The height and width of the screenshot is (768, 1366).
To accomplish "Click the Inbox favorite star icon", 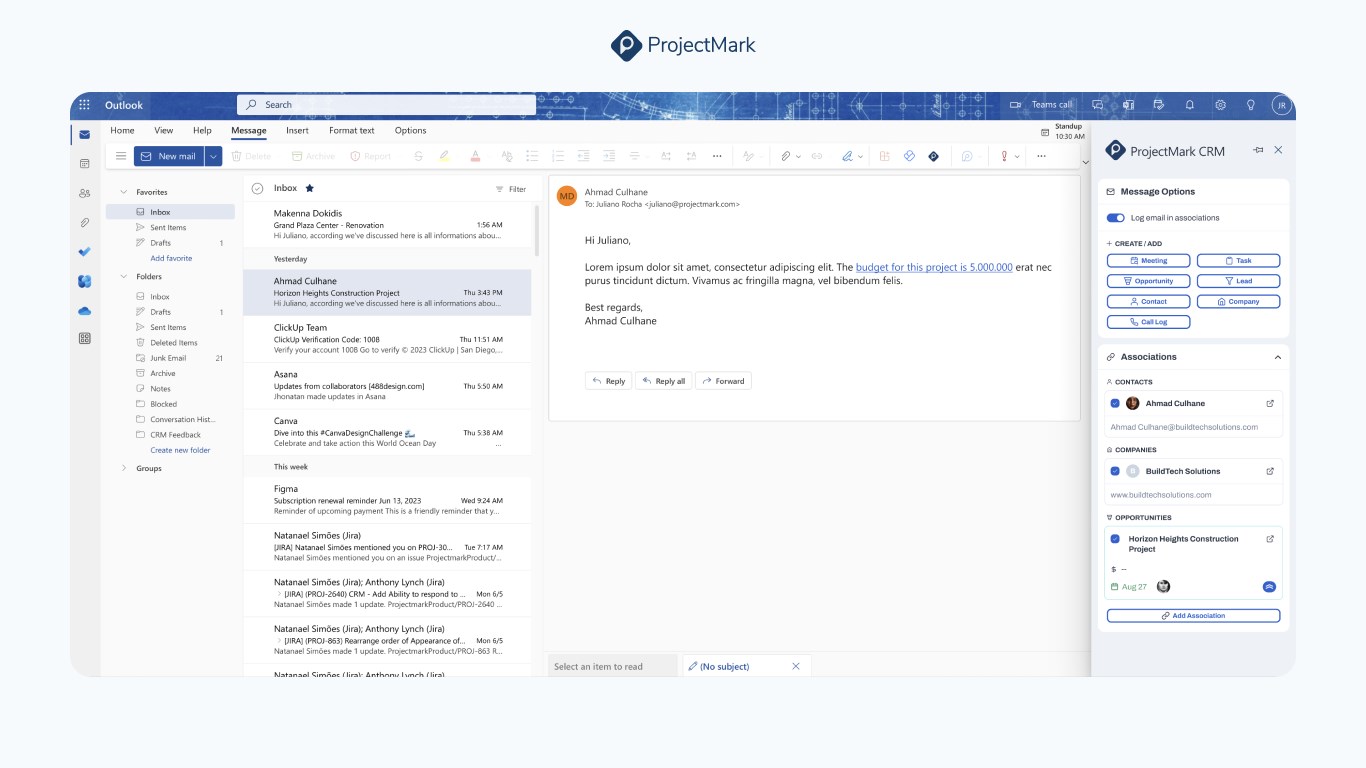I will coord(309,188).
